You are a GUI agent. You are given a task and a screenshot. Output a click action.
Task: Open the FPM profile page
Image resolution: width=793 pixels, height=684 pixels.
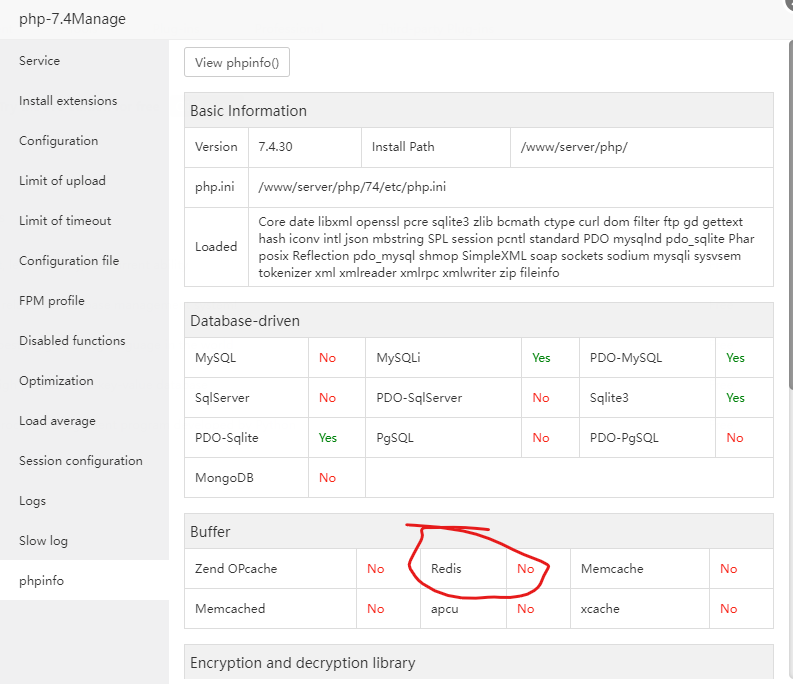pyautogui.click(x=52, y=301)
